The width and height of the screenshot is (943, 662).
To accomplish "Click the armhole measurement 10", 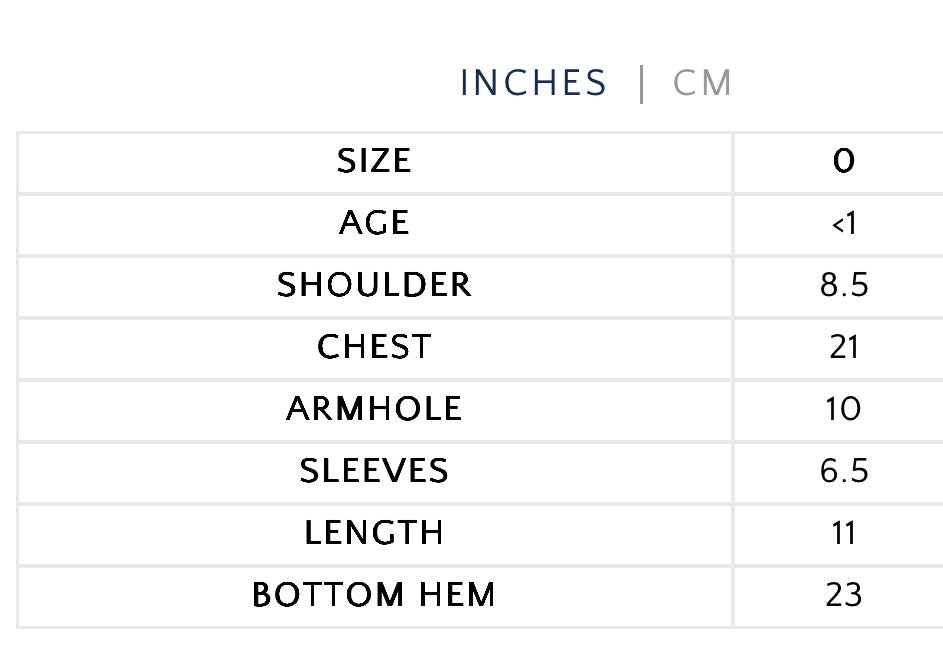I will [x=843, y=409].
